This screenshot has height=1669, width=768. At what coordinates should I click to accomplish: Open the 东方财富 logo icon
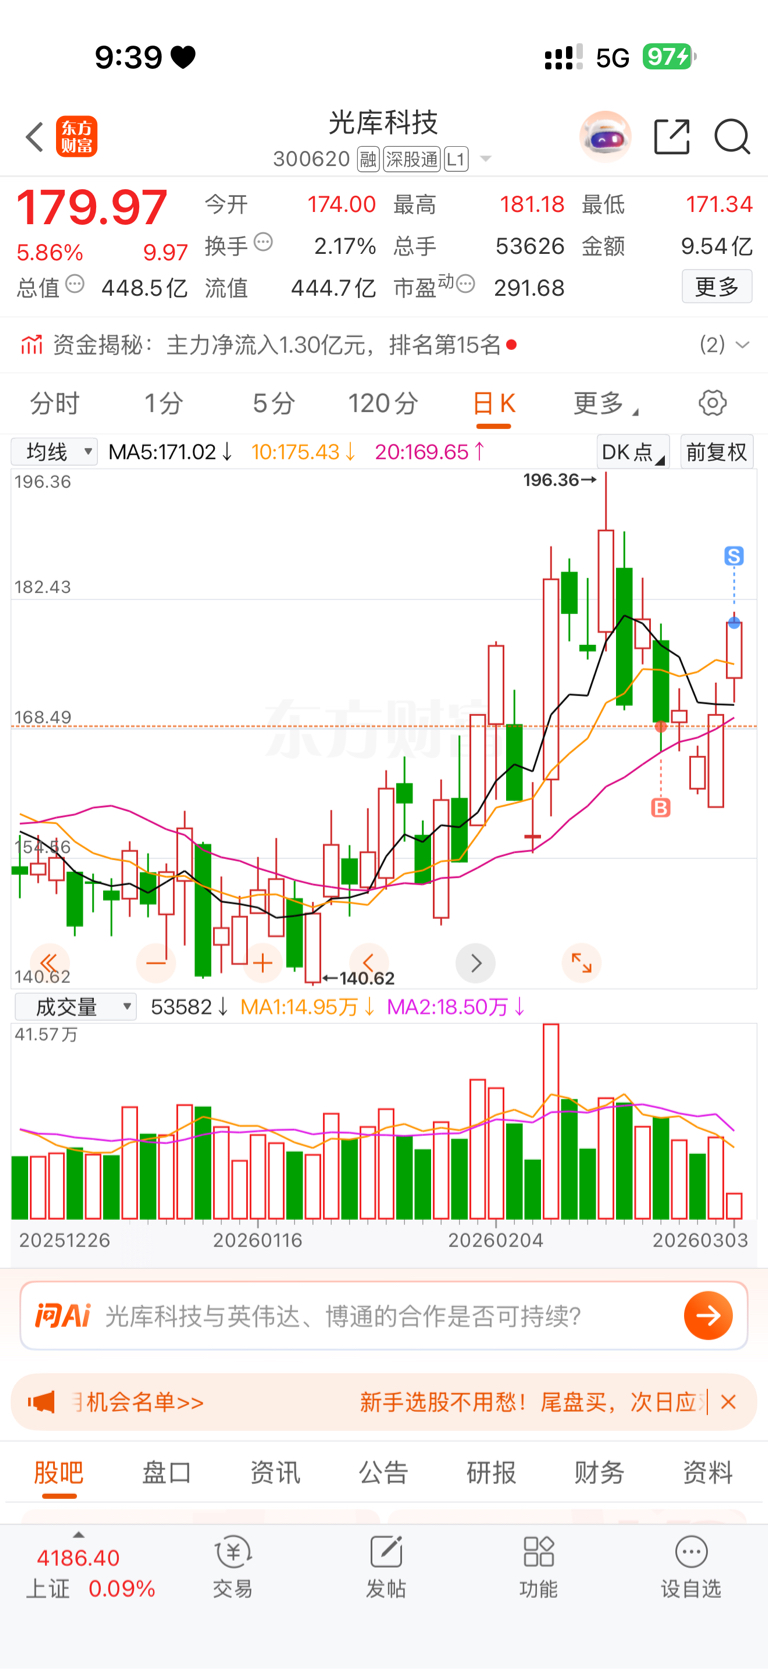77,137
